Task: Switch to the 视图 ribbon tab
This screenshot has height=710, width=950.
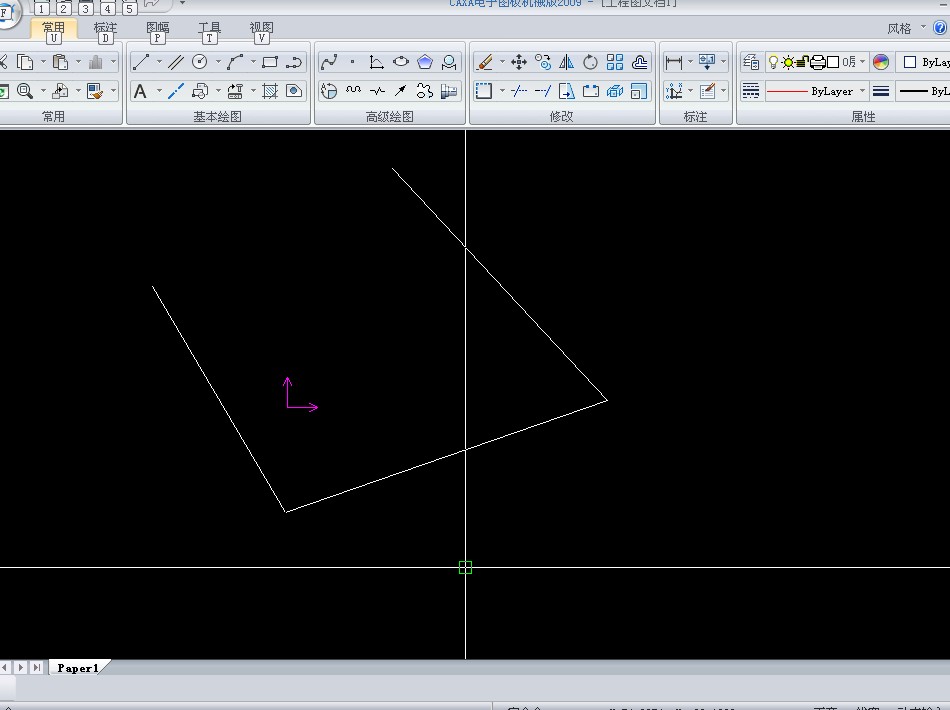Action: pyautogui.click(x=262, y=28)
